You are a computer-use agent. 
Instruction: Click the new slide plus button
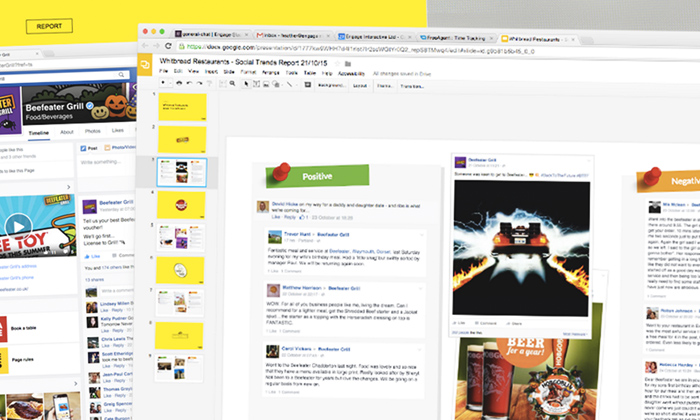163,83
